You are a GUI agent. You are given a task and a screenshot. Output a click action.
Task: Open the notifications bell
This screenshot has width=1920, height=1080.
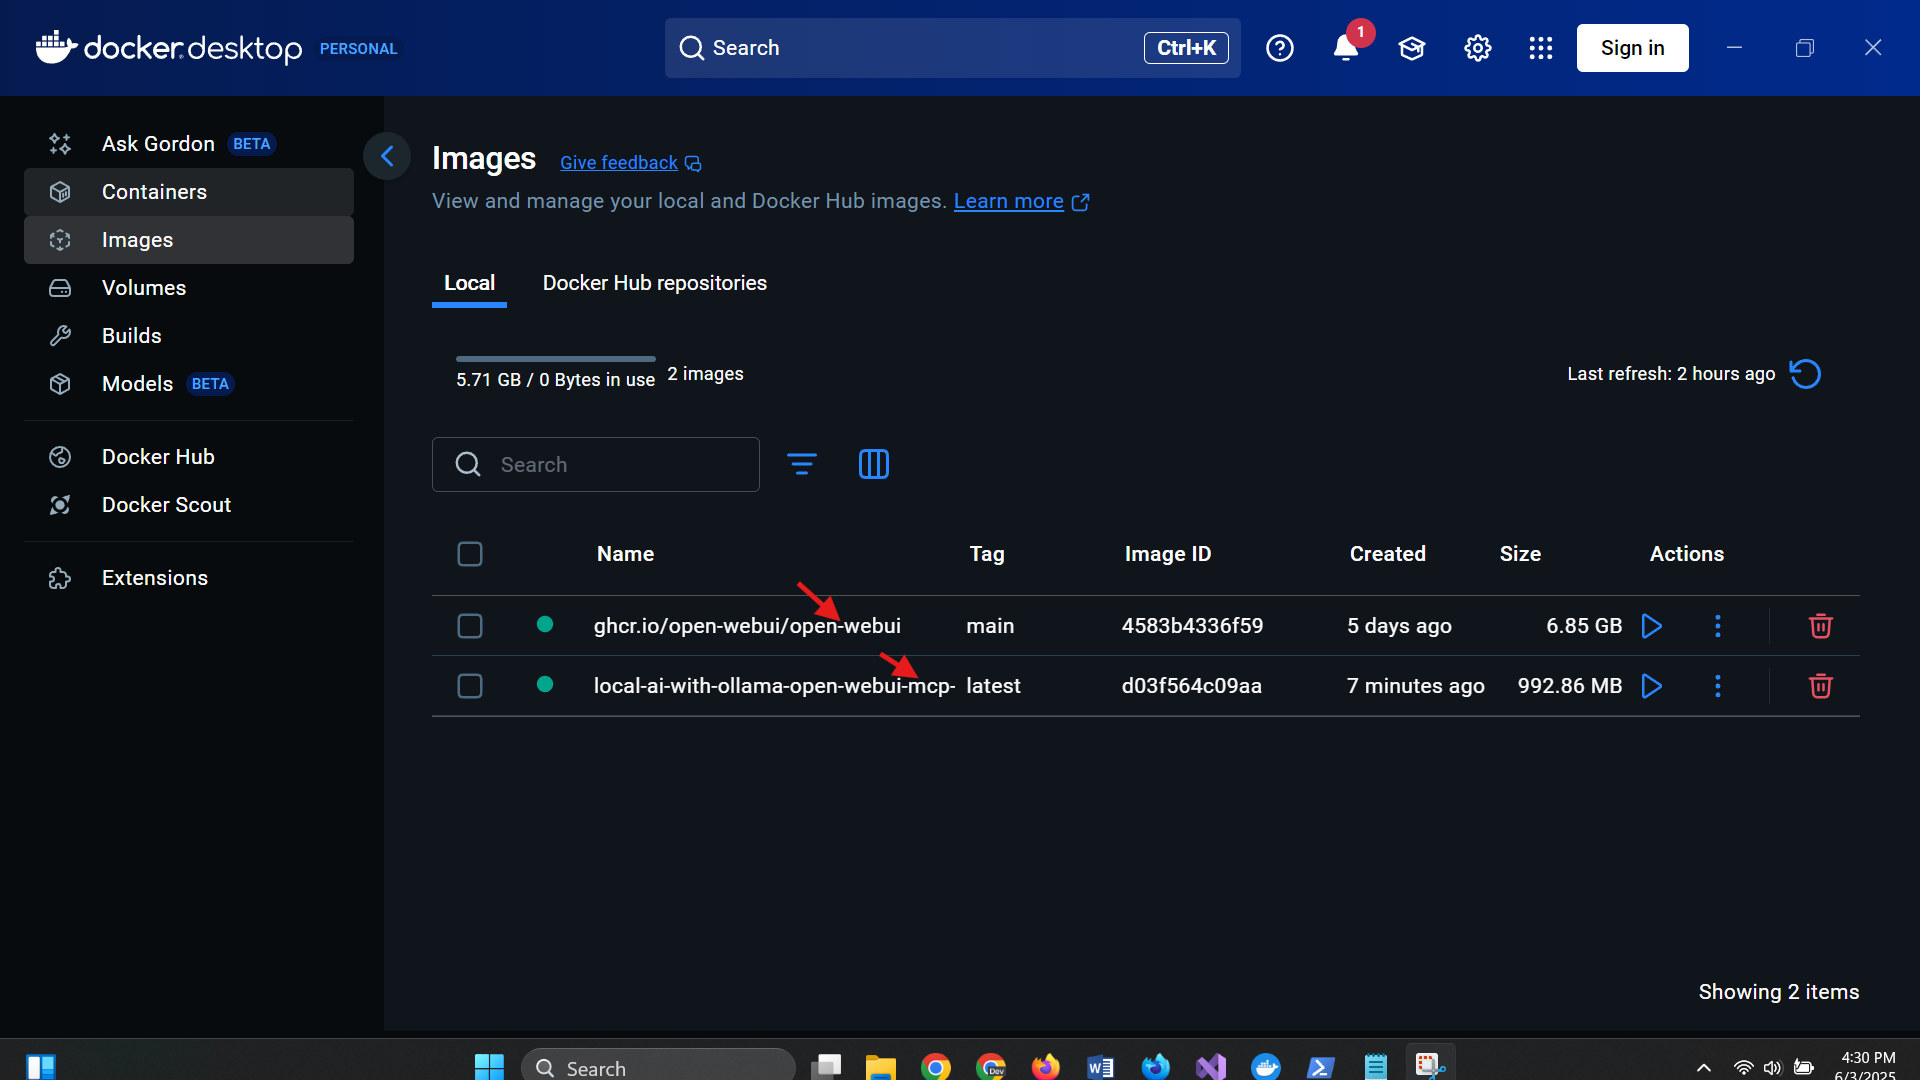tap(1345, 48)
